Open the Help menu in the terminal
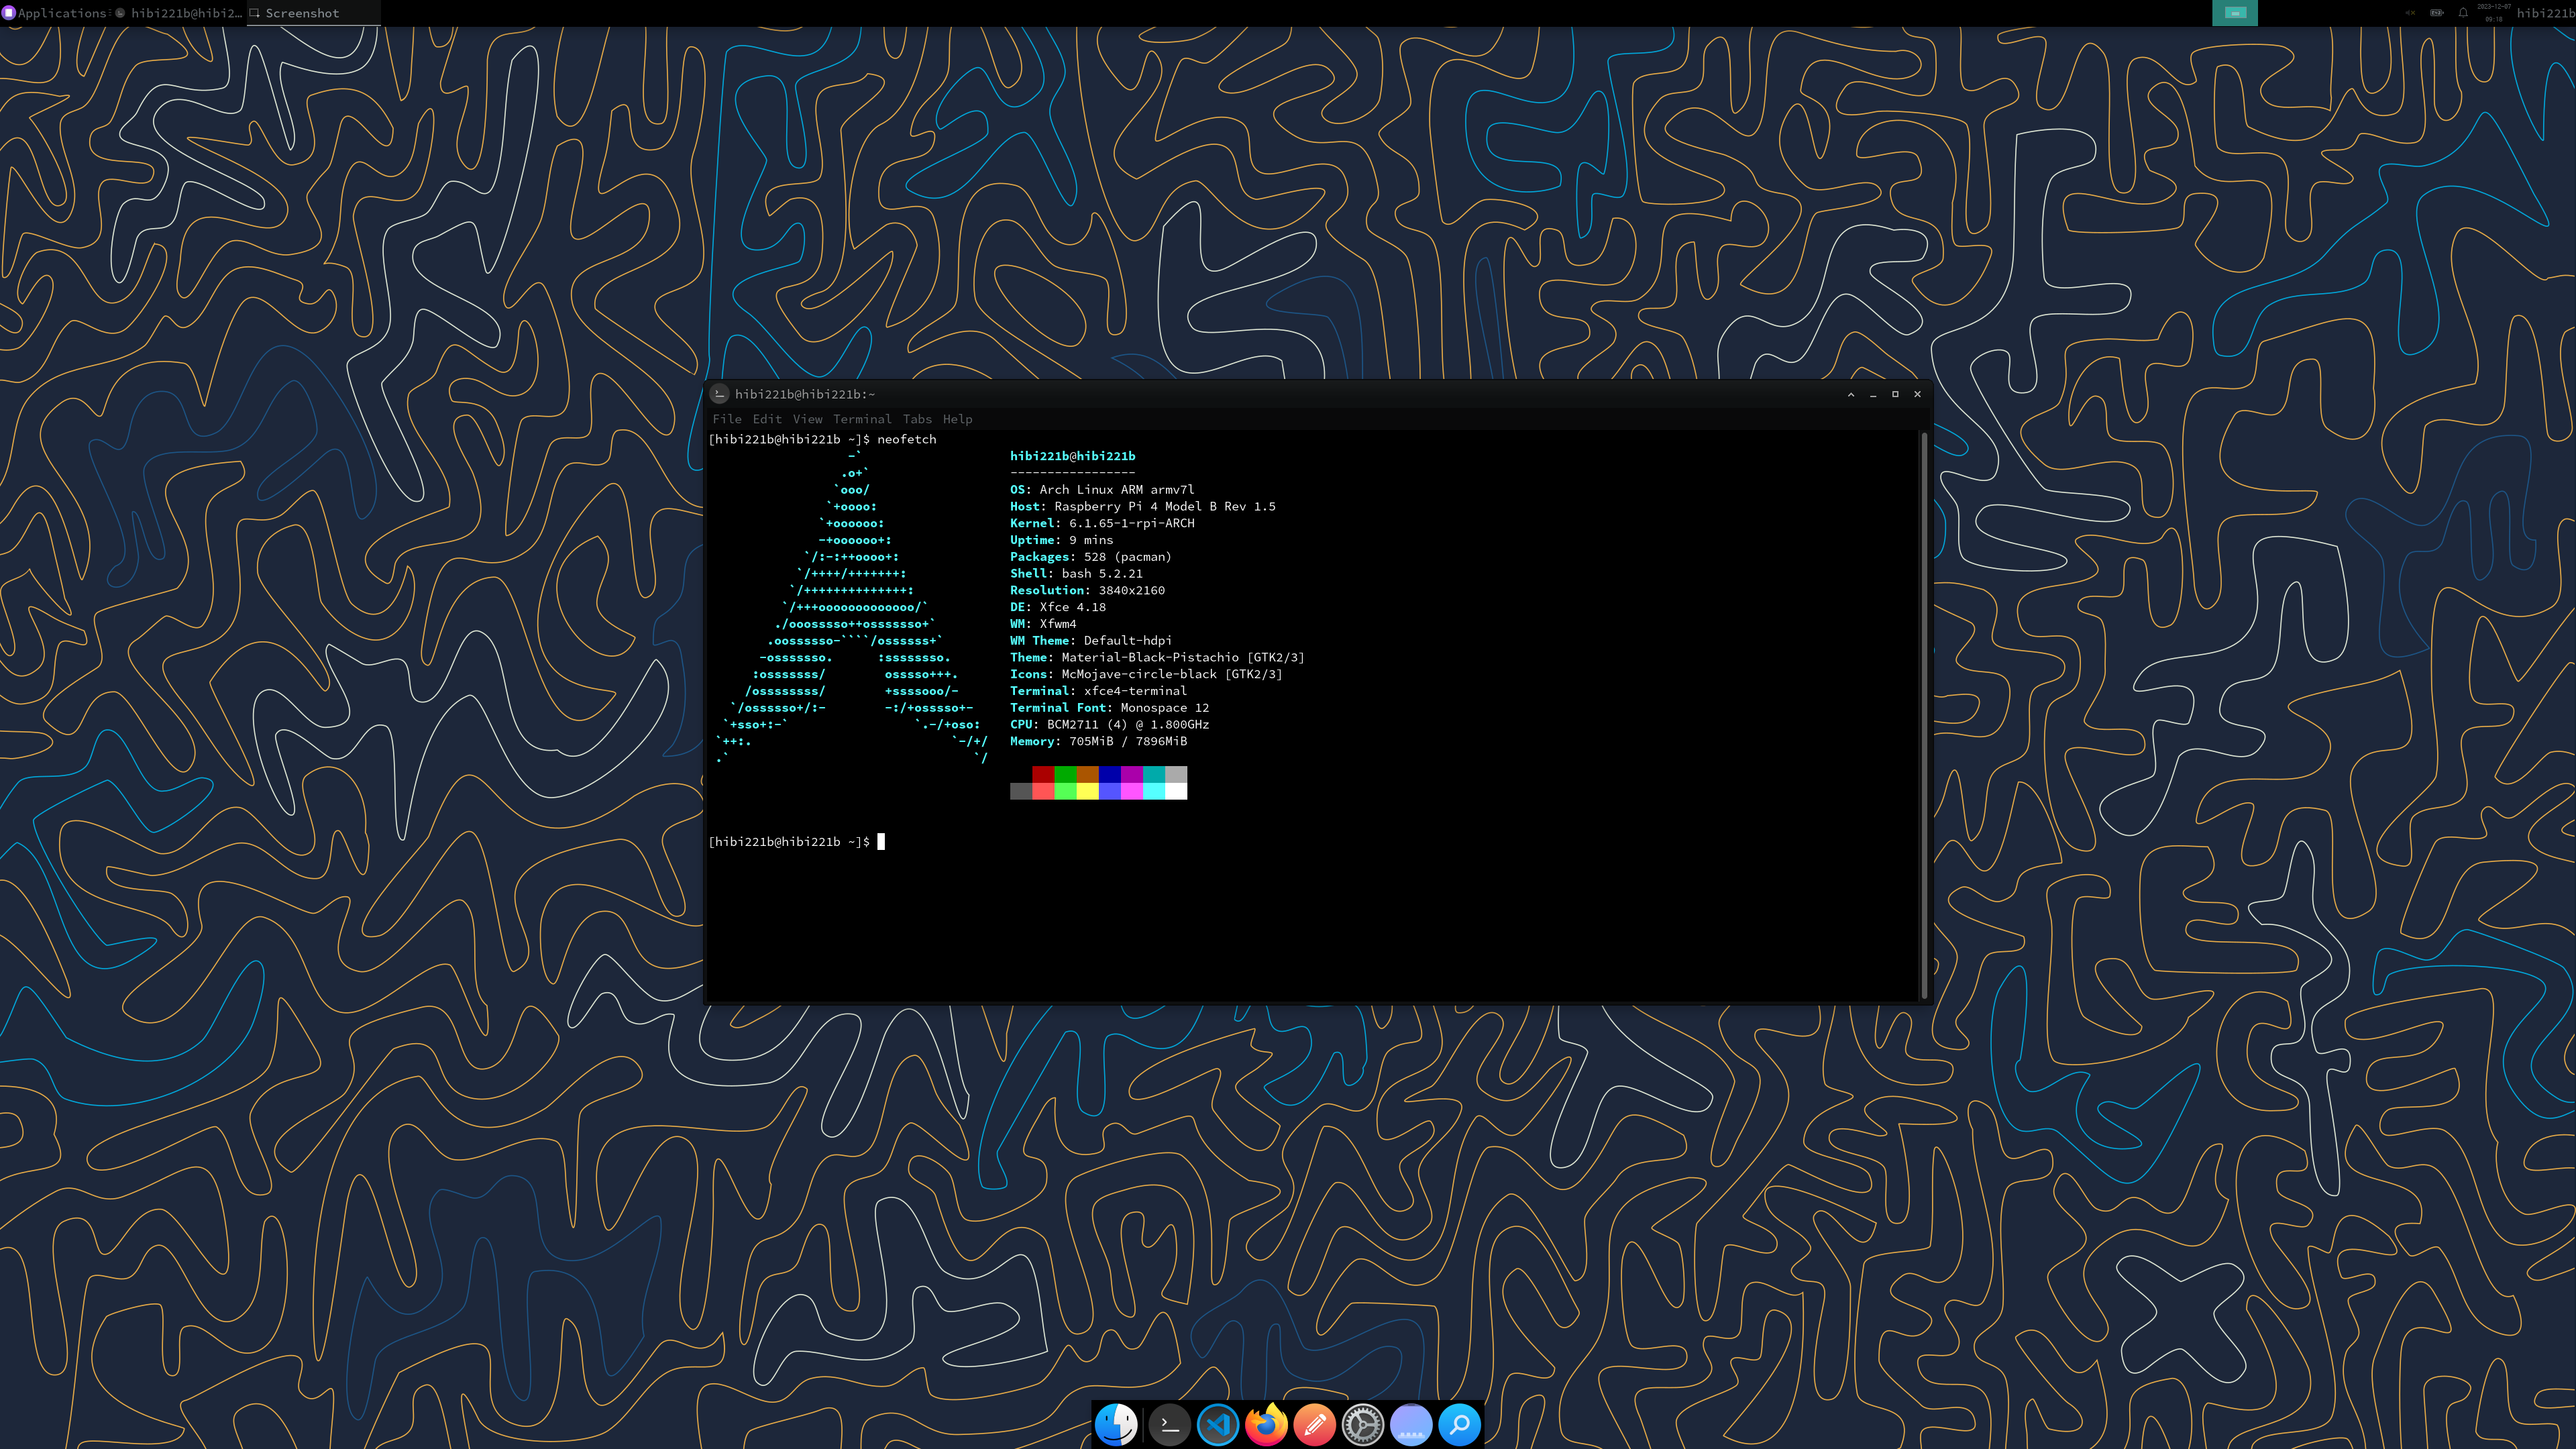 [x=958, y=419]
